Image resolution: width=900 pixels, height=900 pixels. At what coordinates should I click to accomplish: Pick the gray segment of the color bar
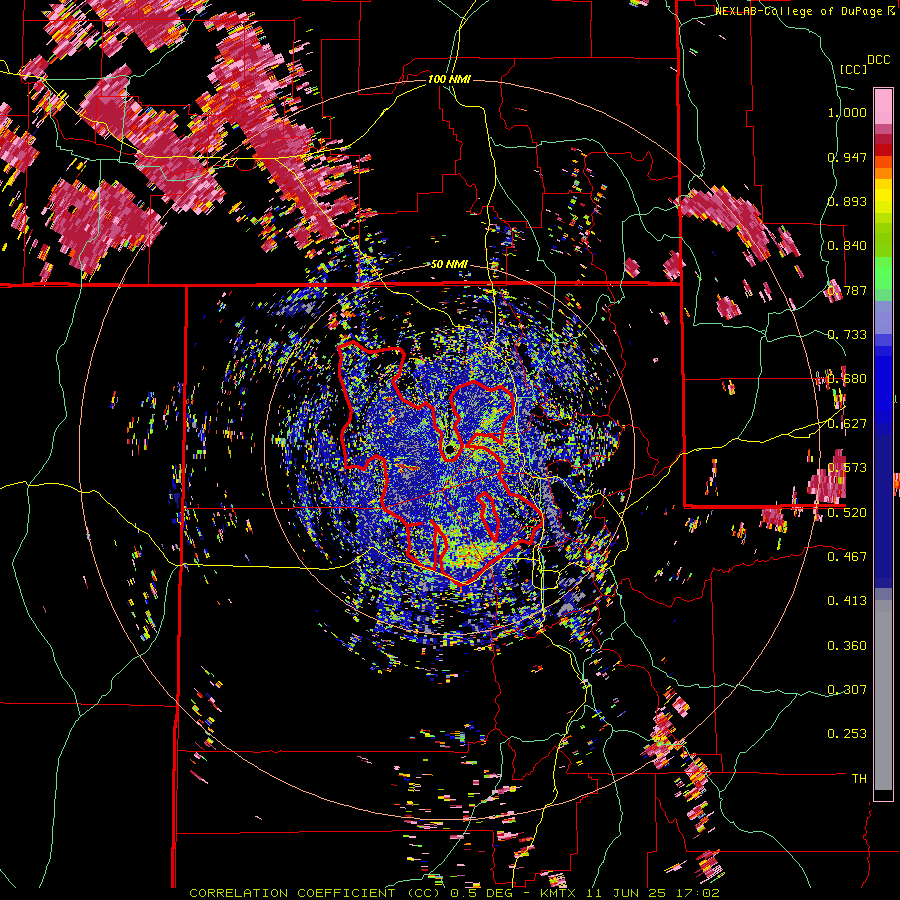[x=883, y=695]
